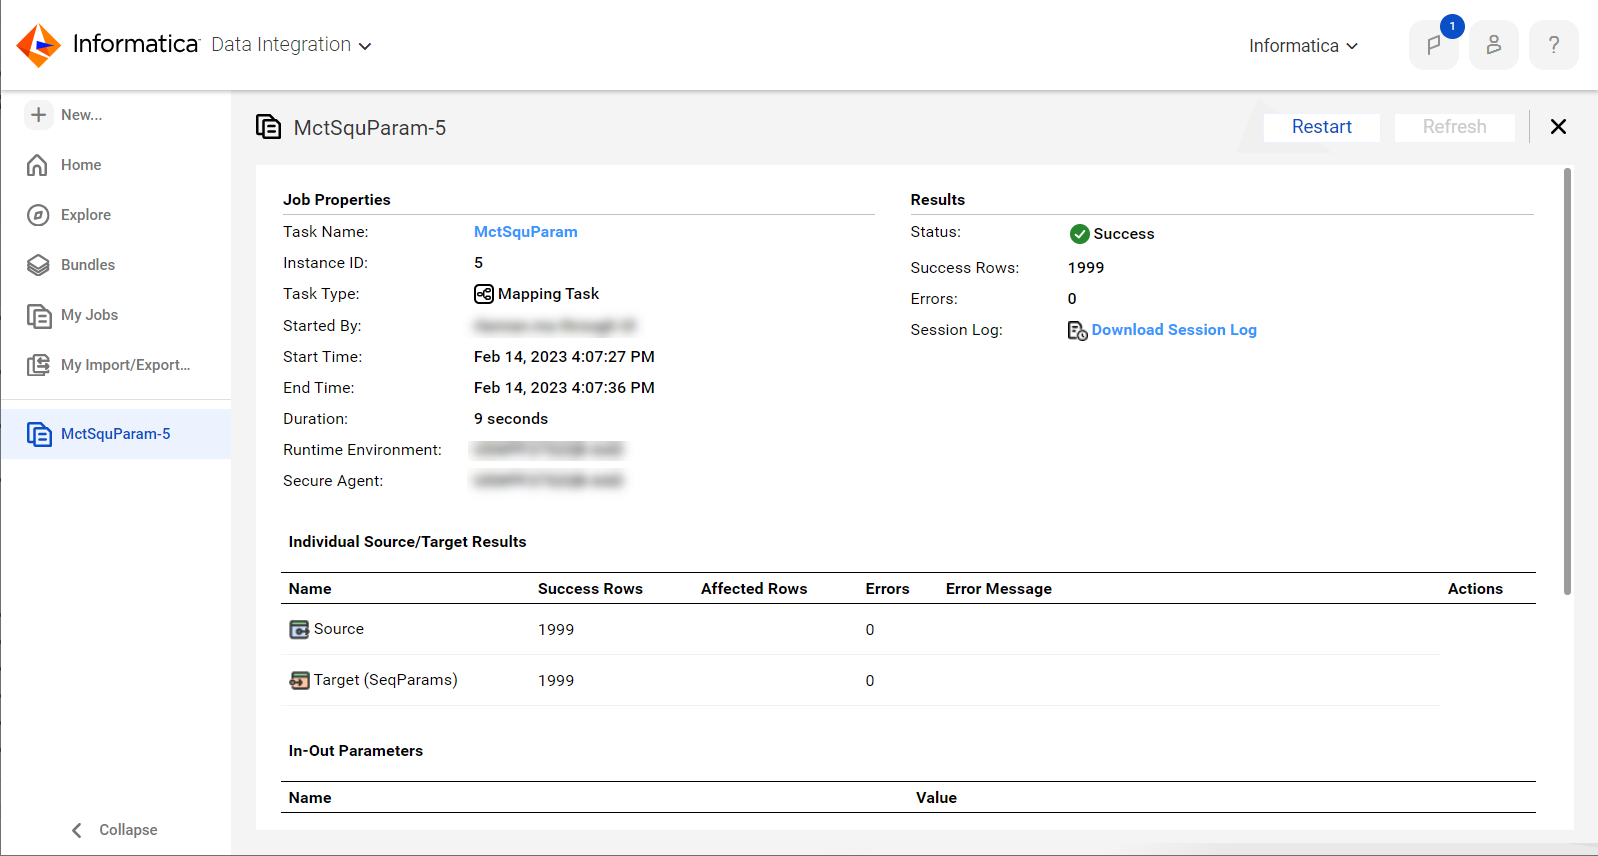Click the Bundles stack icon
This screenshot has height=856, width=1598.
(38, 265)
